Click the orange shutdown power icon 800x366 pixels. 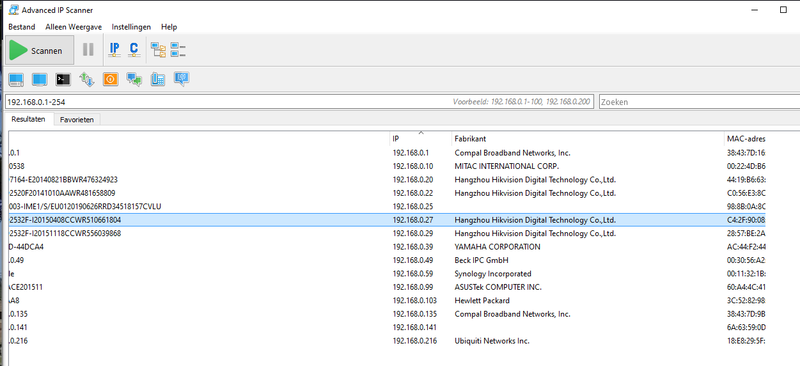[x=110, y=79]
